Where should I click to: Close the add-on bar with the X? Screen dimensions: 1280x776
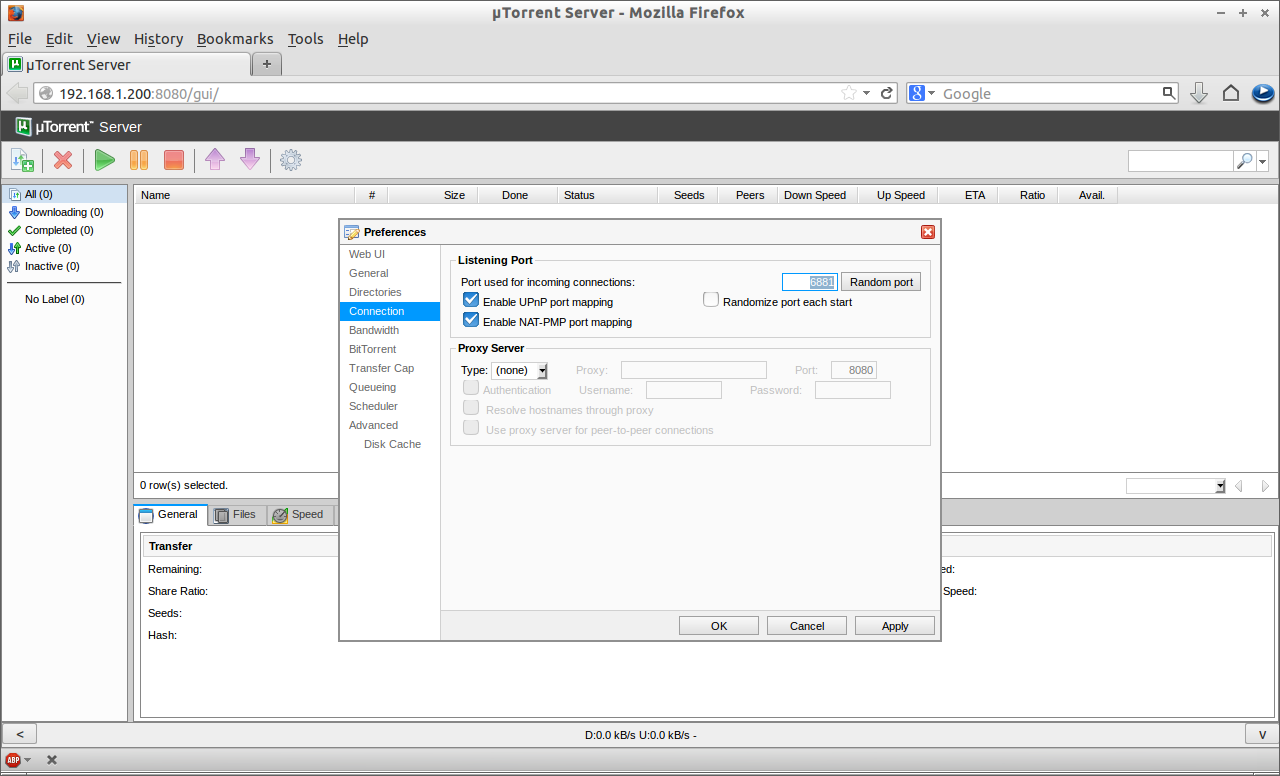(x=52, y=760)
